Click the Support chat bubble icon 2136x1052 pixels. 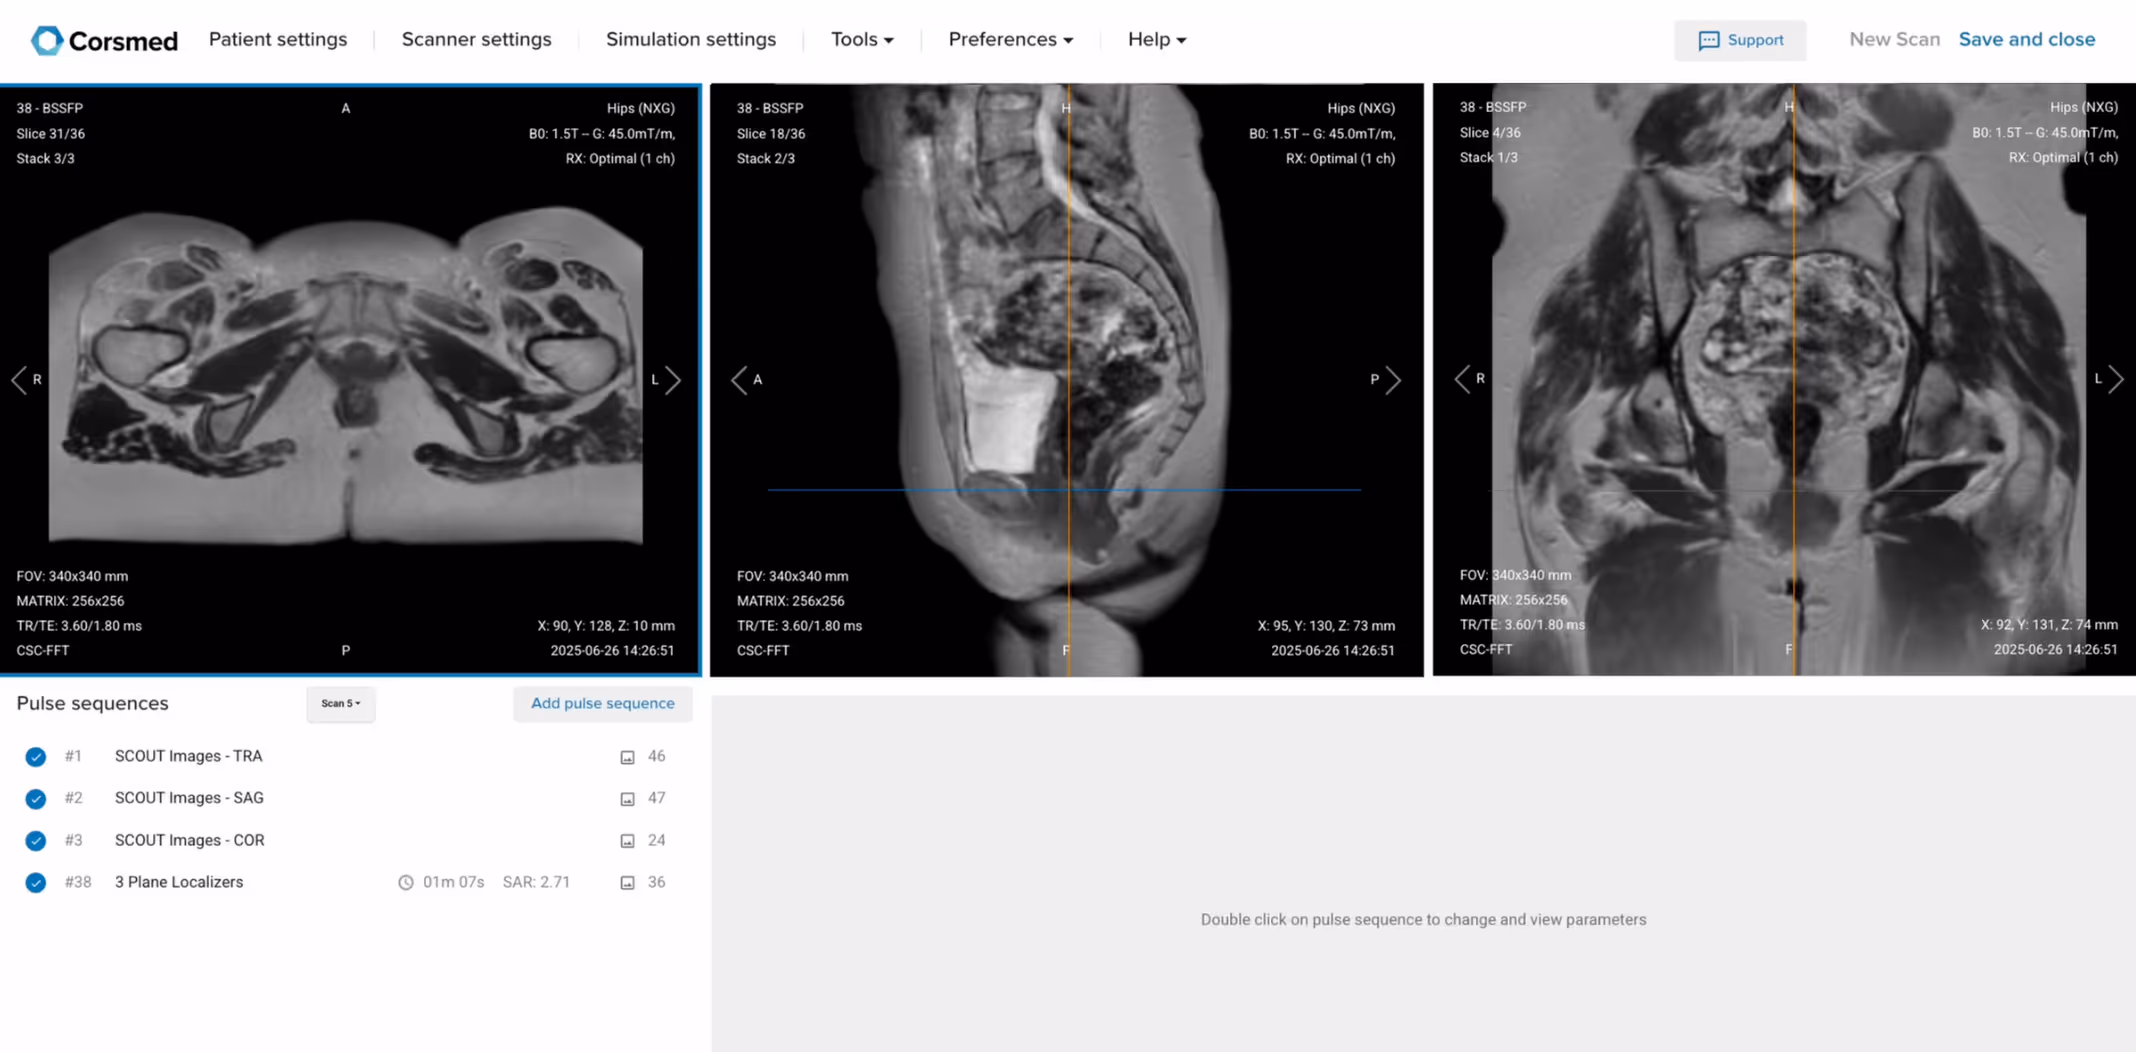[x=1709, y=40]
